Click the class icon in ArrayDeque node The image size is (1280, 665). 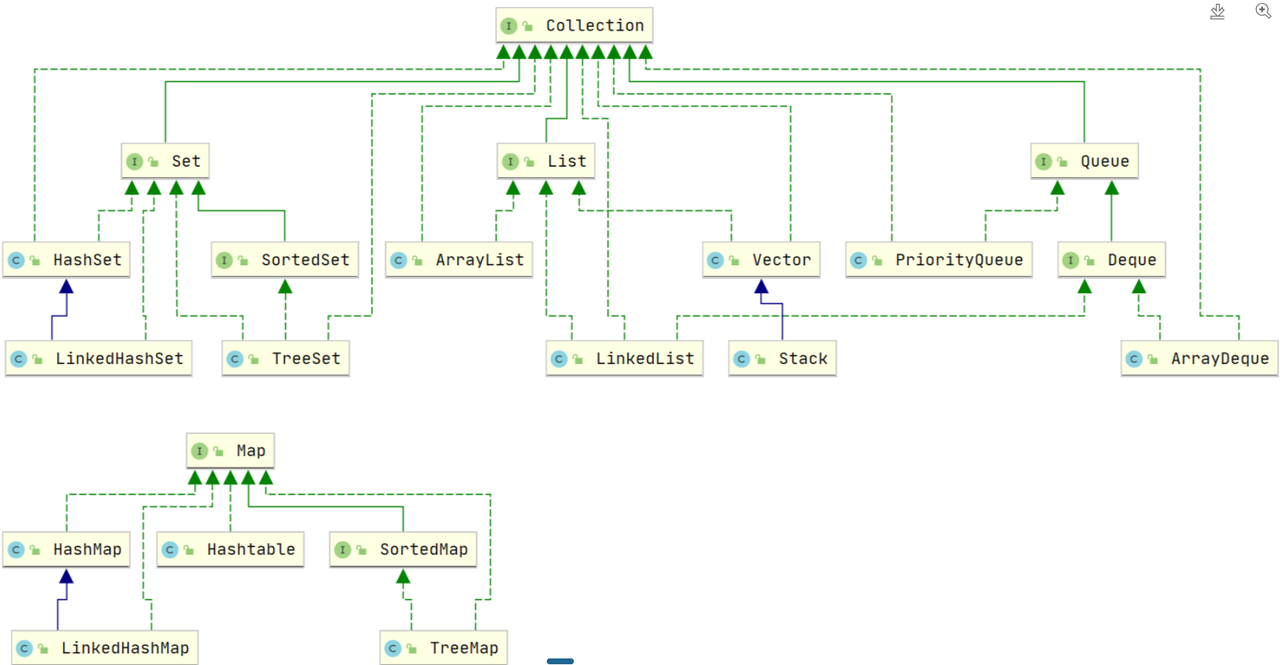coord(1134,359)
